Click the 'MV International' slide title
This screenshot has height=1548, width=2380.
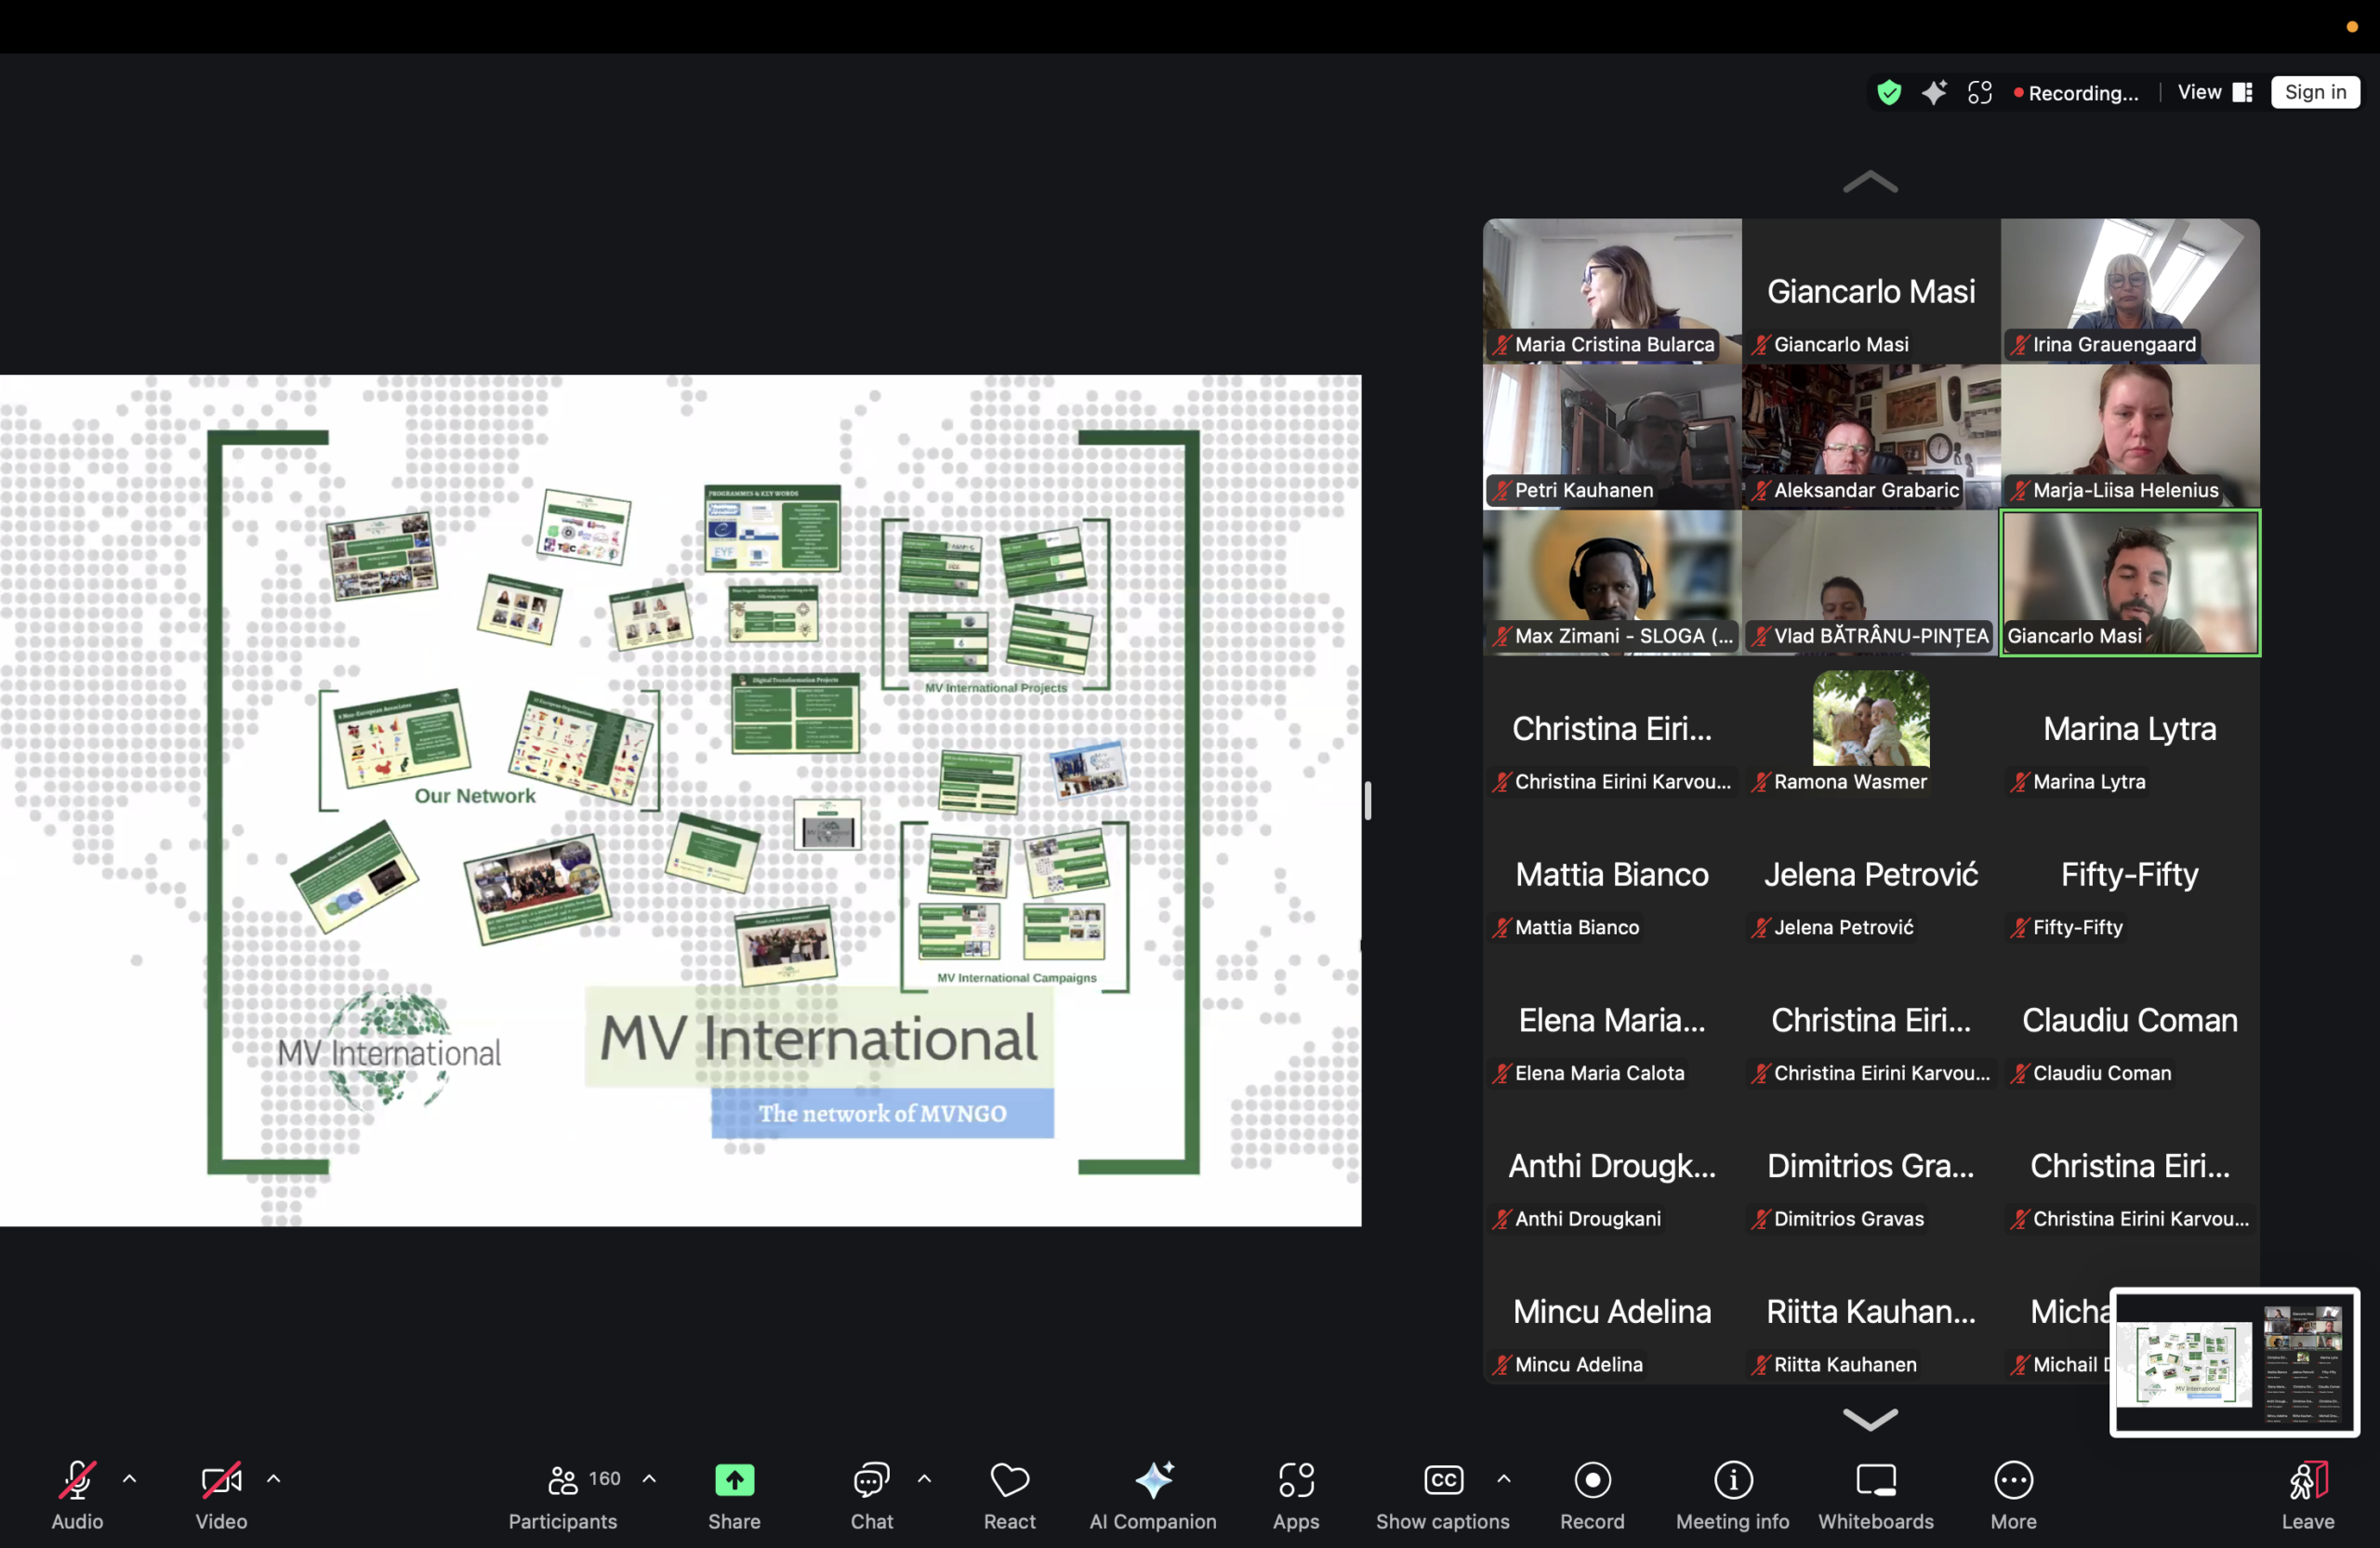pyautogui.click(x=818, y=1037)
